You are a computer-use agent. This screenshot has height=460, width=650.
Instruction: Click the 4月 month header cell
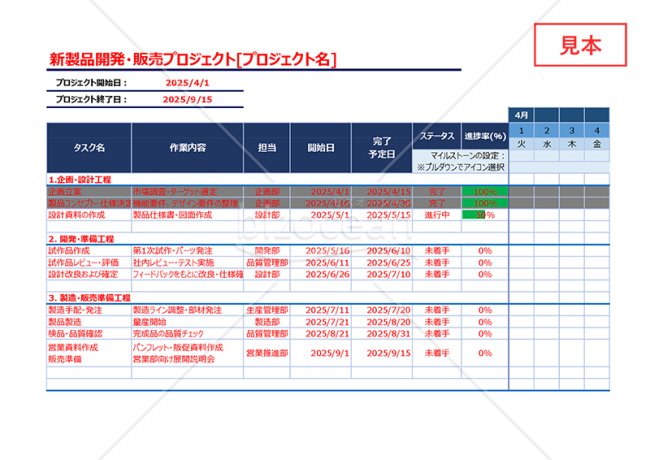[521, 115]
